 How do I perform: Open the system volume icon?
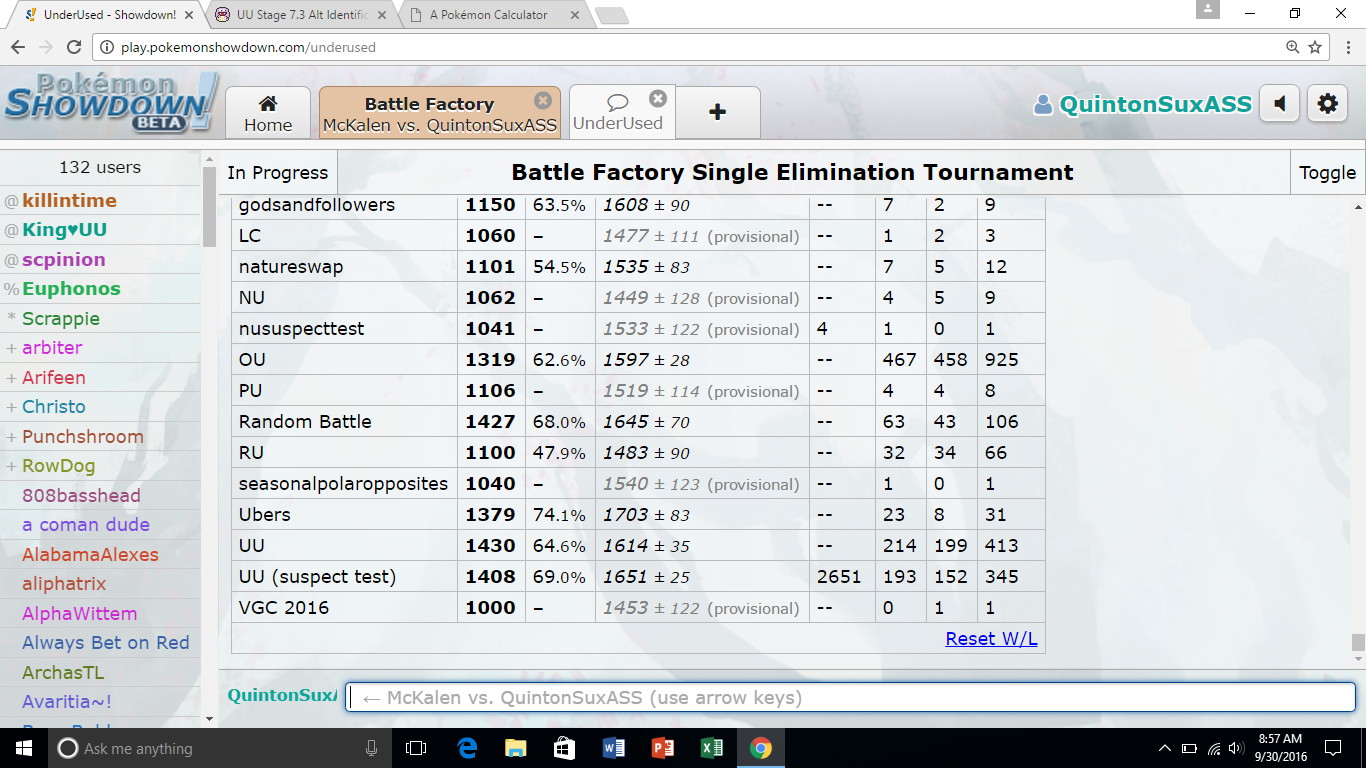[x=1238, y=748]
